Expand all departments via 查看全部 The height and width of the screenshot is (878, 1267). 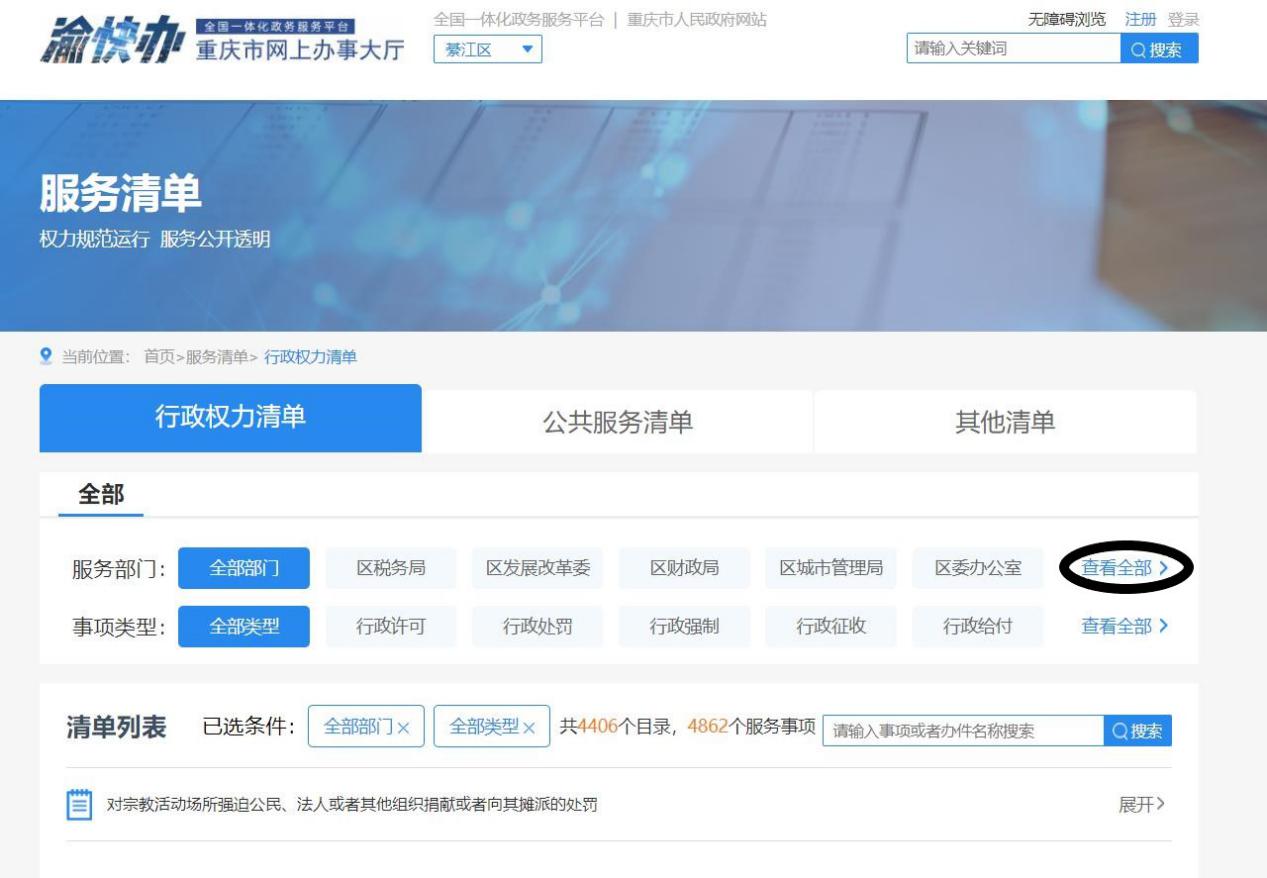tap(1124, 568)
